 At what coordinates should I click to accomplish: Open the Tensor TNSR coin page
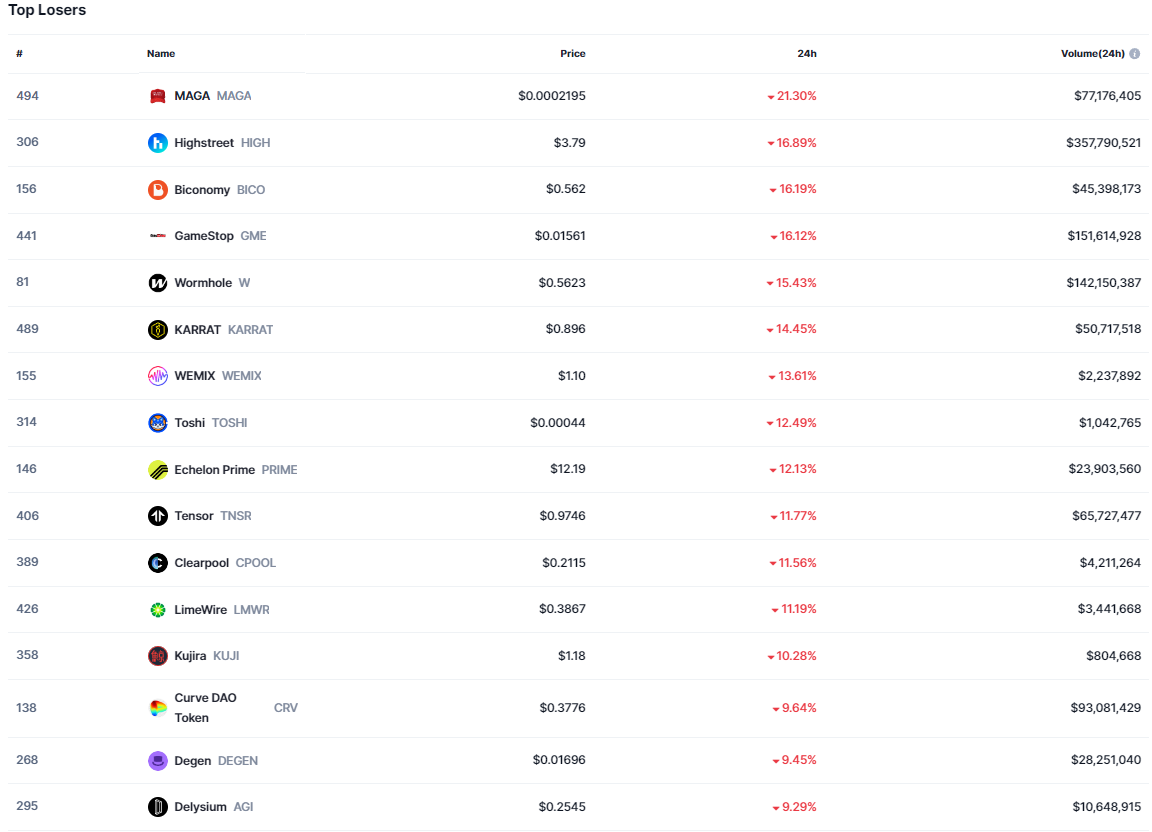pyautogui.click(x=194, y=516)
